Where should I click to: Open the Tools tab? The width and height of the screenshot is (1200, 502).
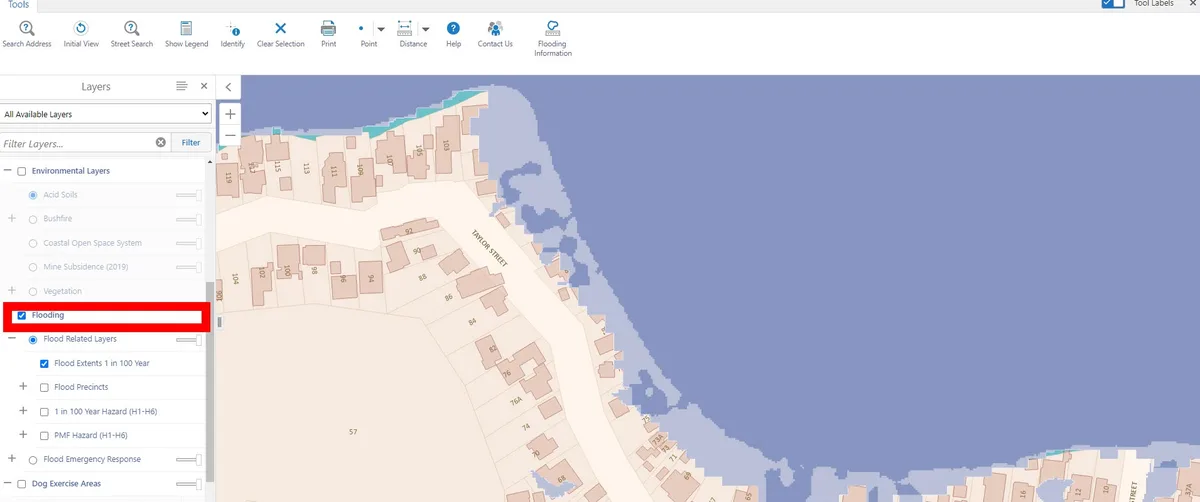click(x=18, y=4)
